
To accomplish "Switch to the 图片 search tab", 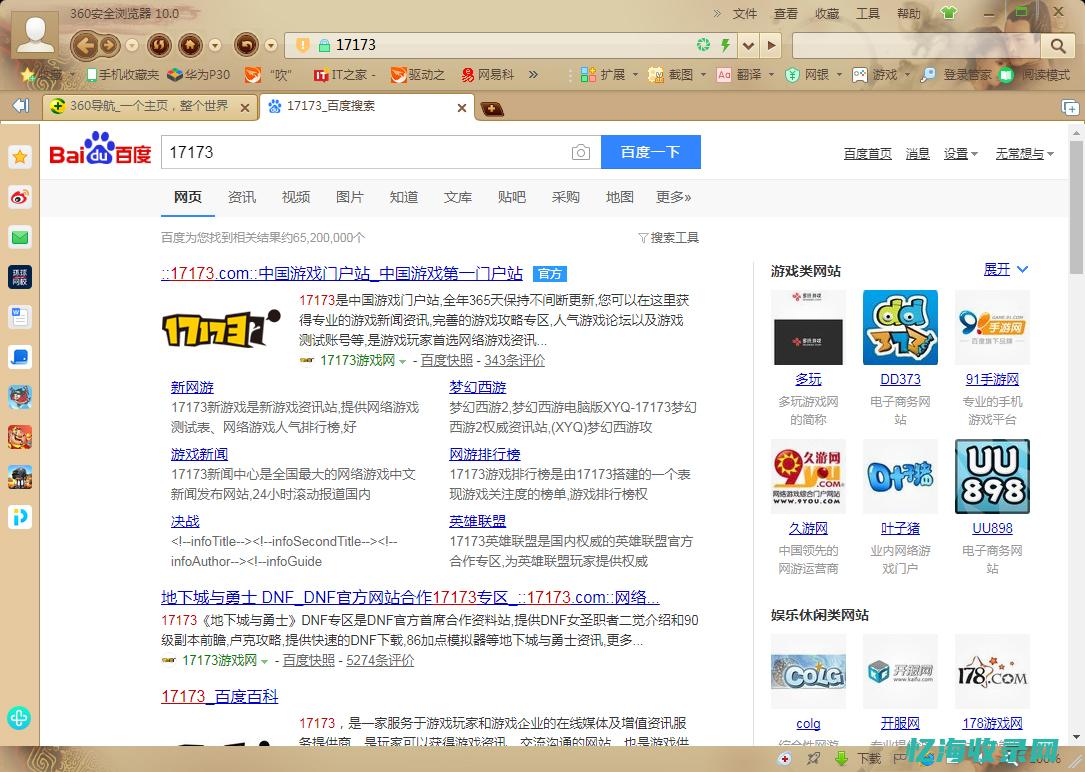I will (x=351, y=197).
